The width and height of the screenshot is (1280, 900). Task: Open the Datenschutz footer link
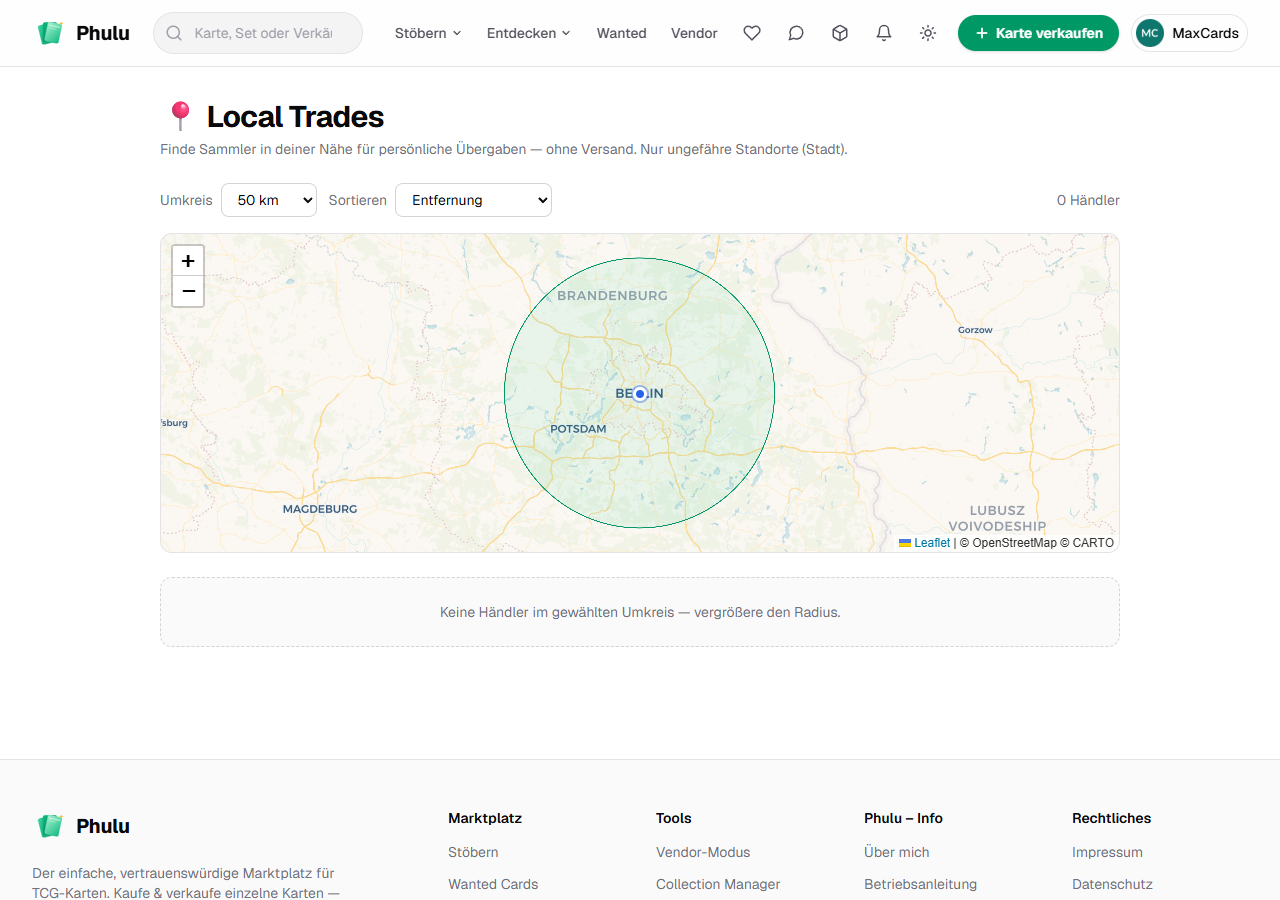(1112, 884)
